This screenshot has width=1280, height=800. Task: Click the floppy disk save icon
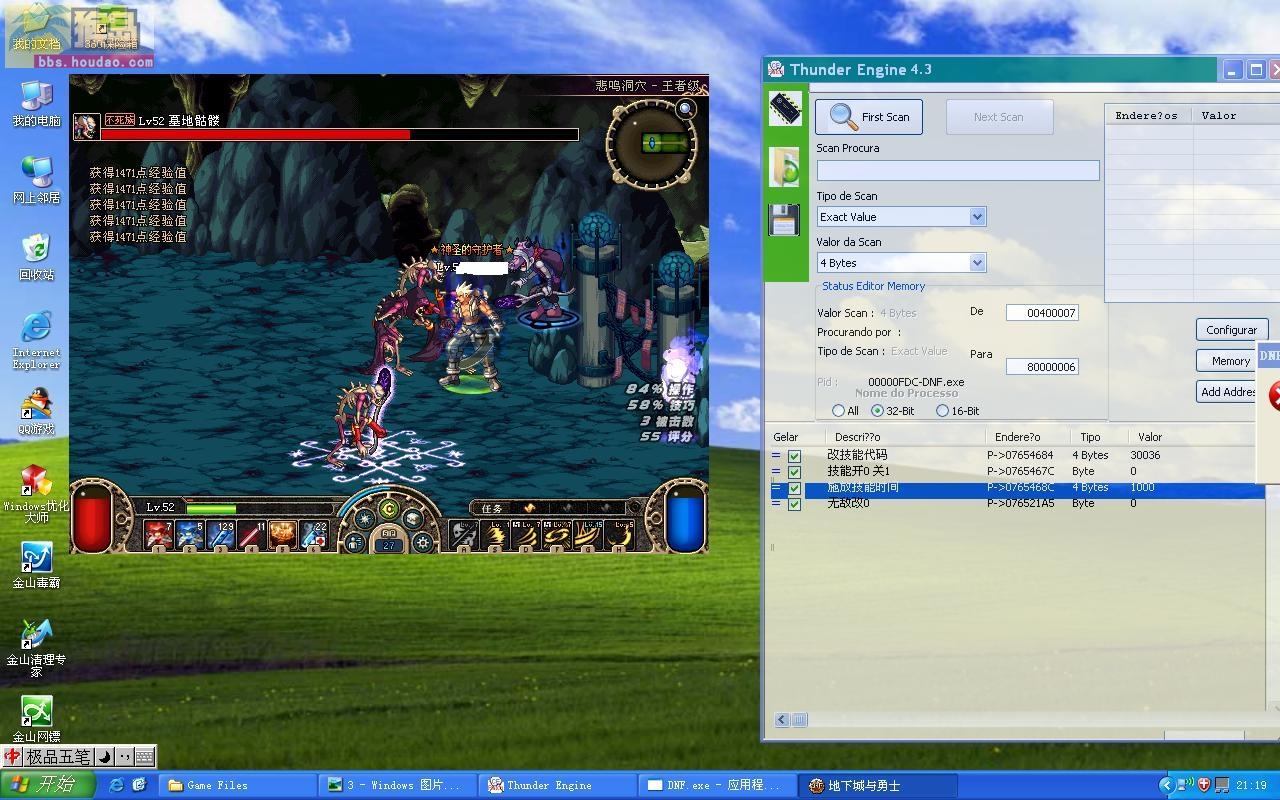(x=784, y=219)
